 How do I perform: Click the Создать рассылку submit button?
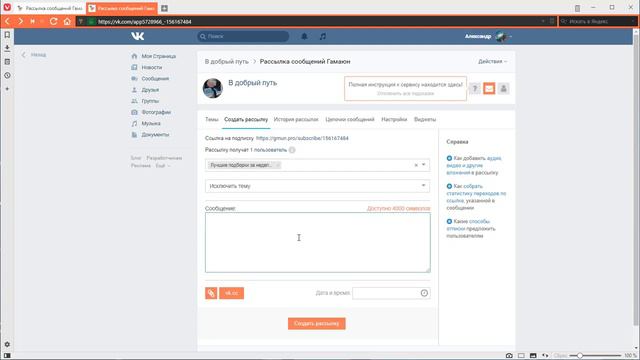tap(316, 323)
